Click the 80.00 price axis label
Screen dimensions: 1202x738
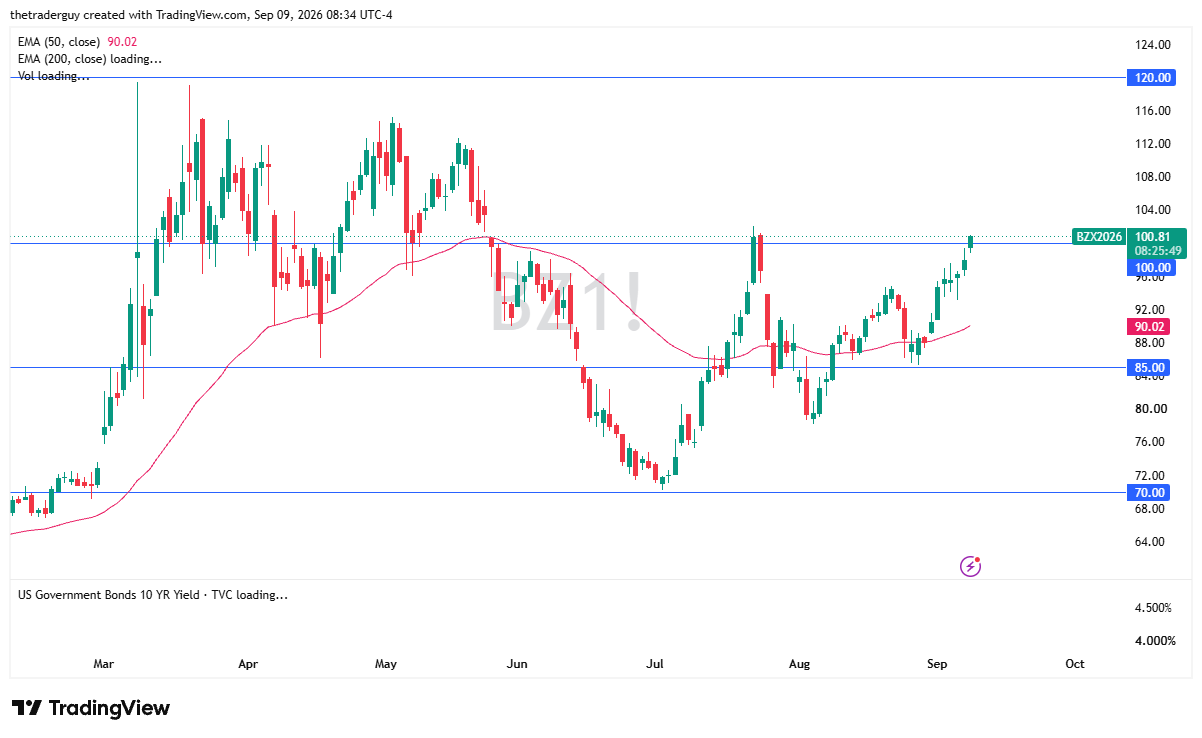[x=1153, y=409]
